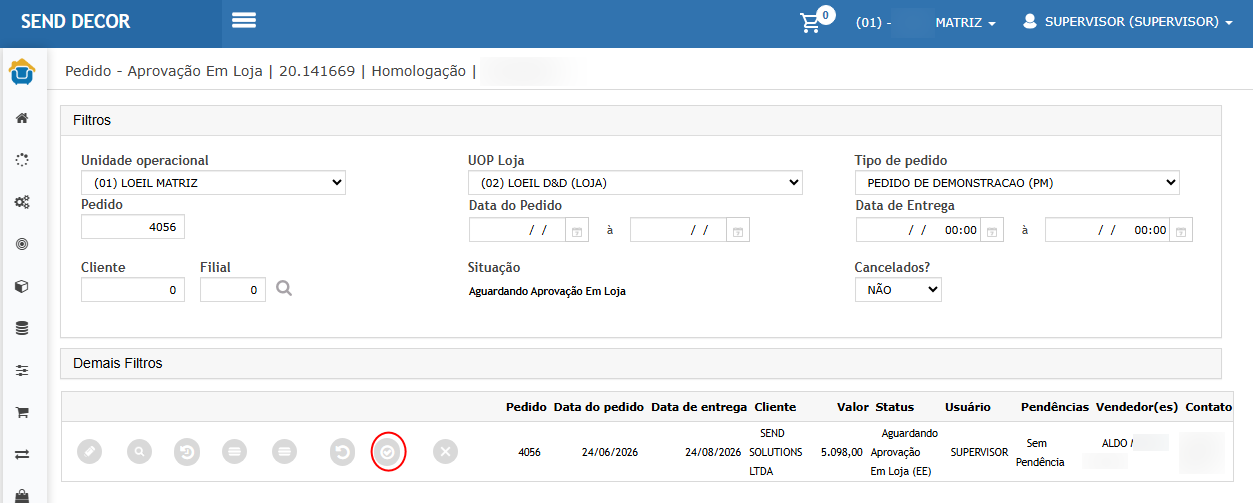The width and height of the screenshot is (1253, 503).
Task: Expand the Demais Filtros panel
Action: (641, 363)
